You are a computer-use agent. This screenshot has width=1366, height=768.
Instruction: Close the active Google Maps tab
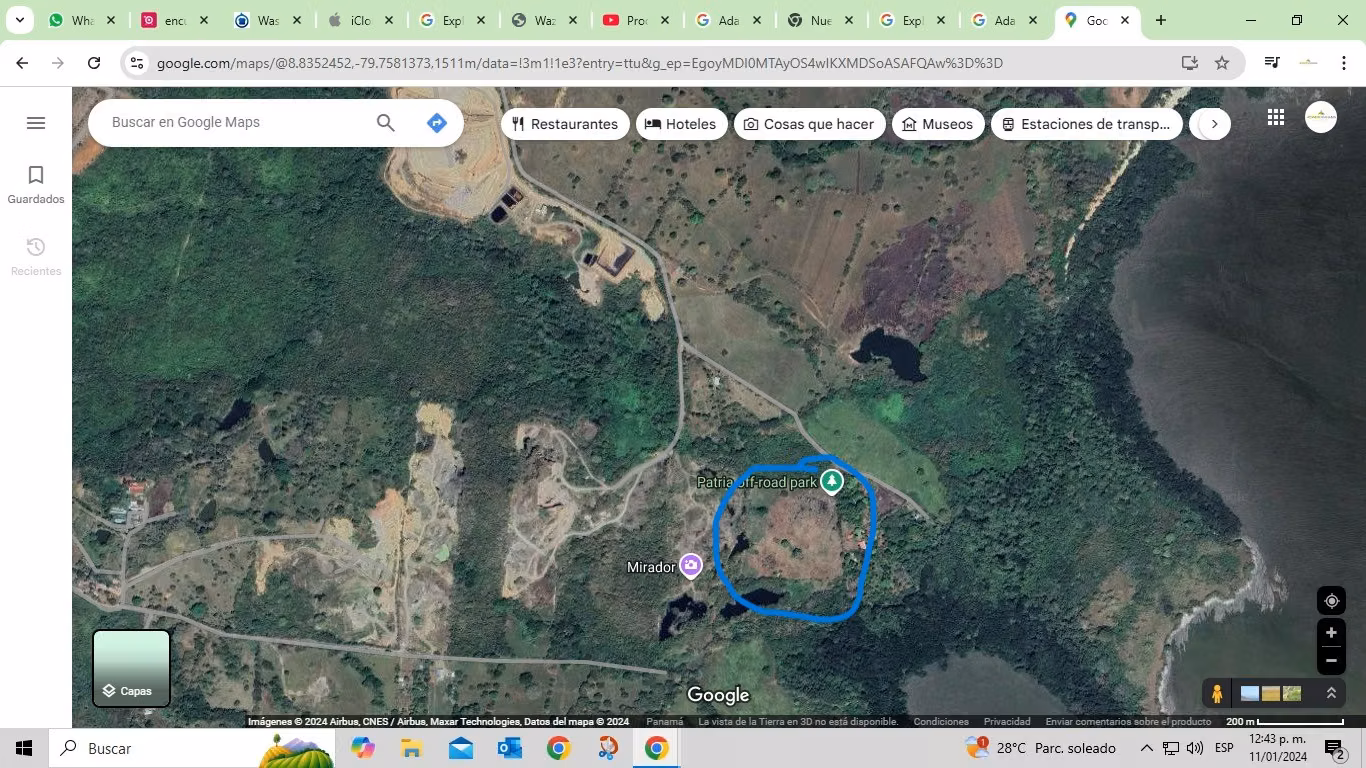click(1124, 20)
